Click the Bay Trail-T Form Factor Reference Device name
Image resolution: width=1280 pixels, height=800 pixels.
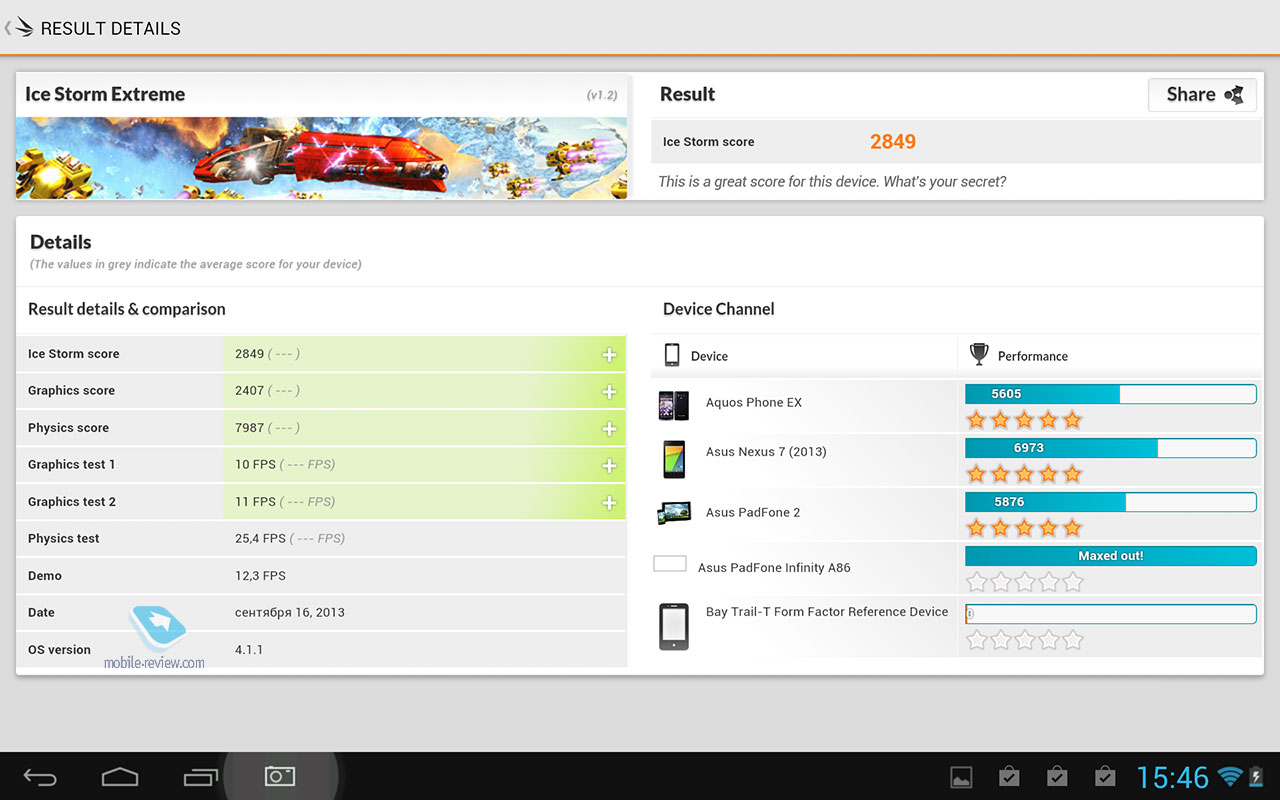click(827, 612)
